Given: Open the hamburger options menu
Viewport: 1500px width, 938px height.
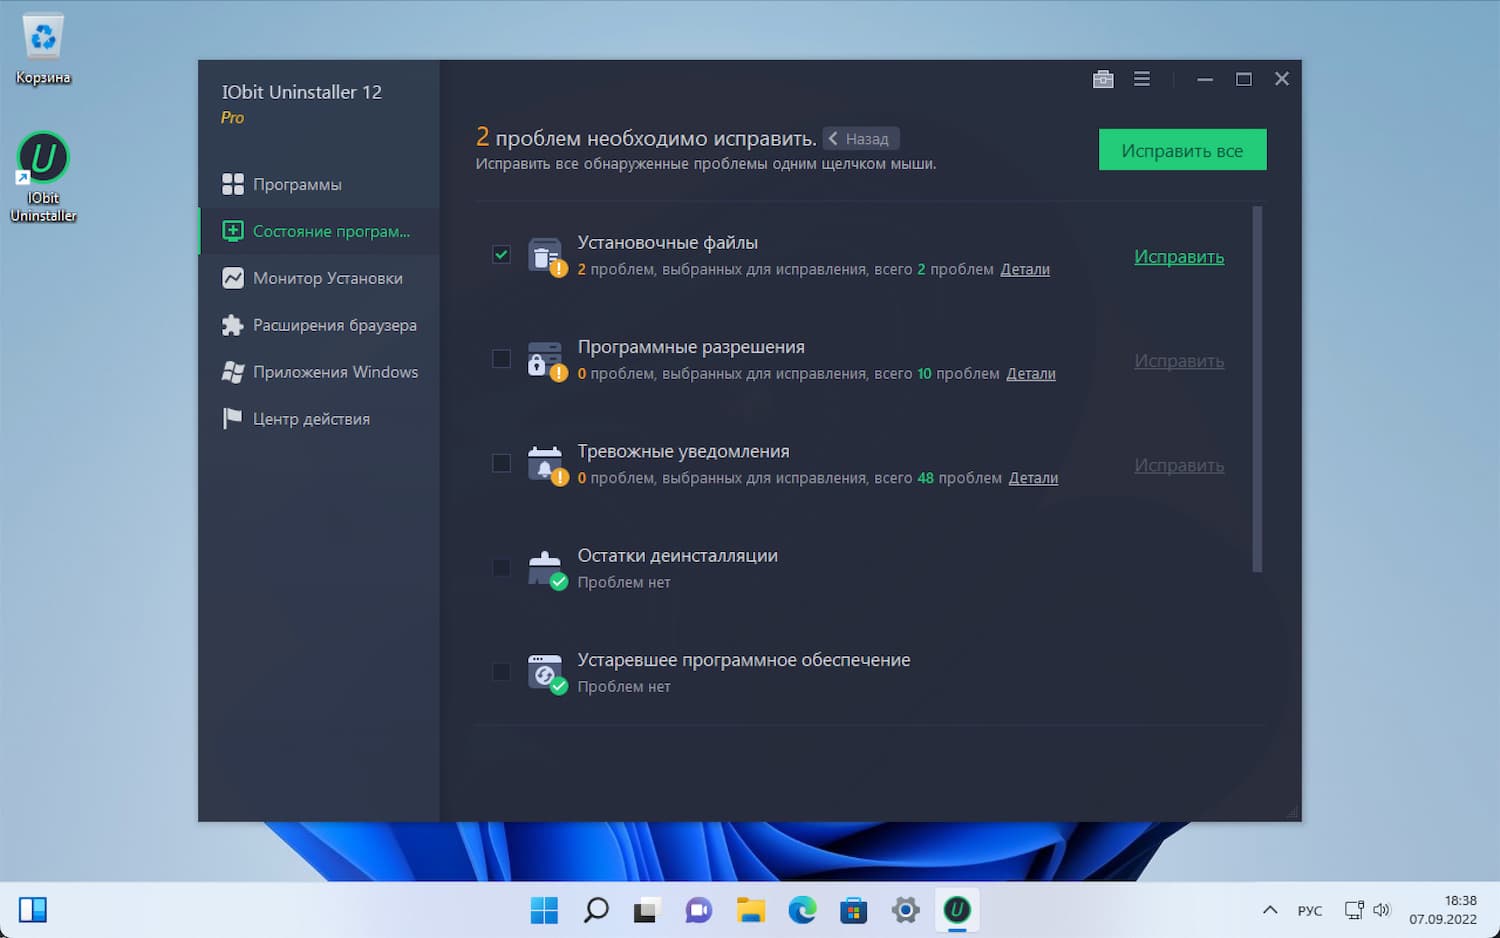Looking at the screenshot, I should 1142,79.
